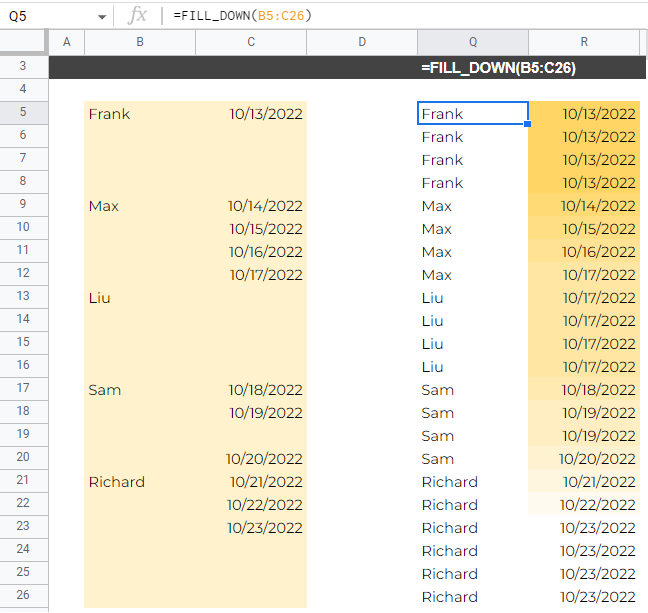Select the active cell Q5 with Frank
The image size is (648, 613).
pyautogui.click(x=473, y=113)
